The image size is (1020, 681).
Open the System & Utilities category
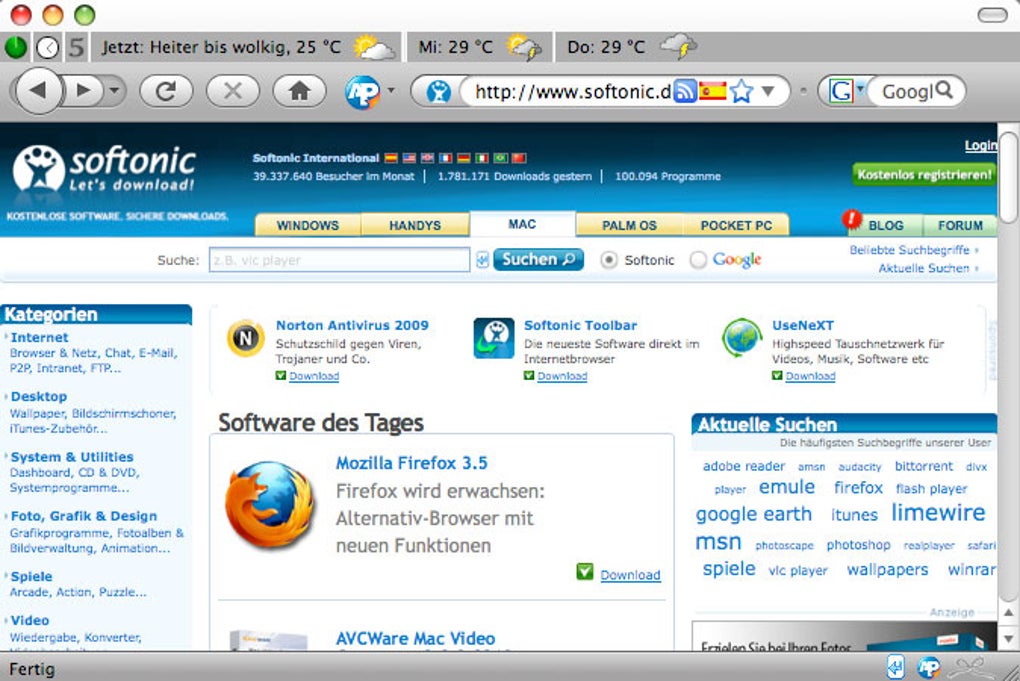pos(72,457)
